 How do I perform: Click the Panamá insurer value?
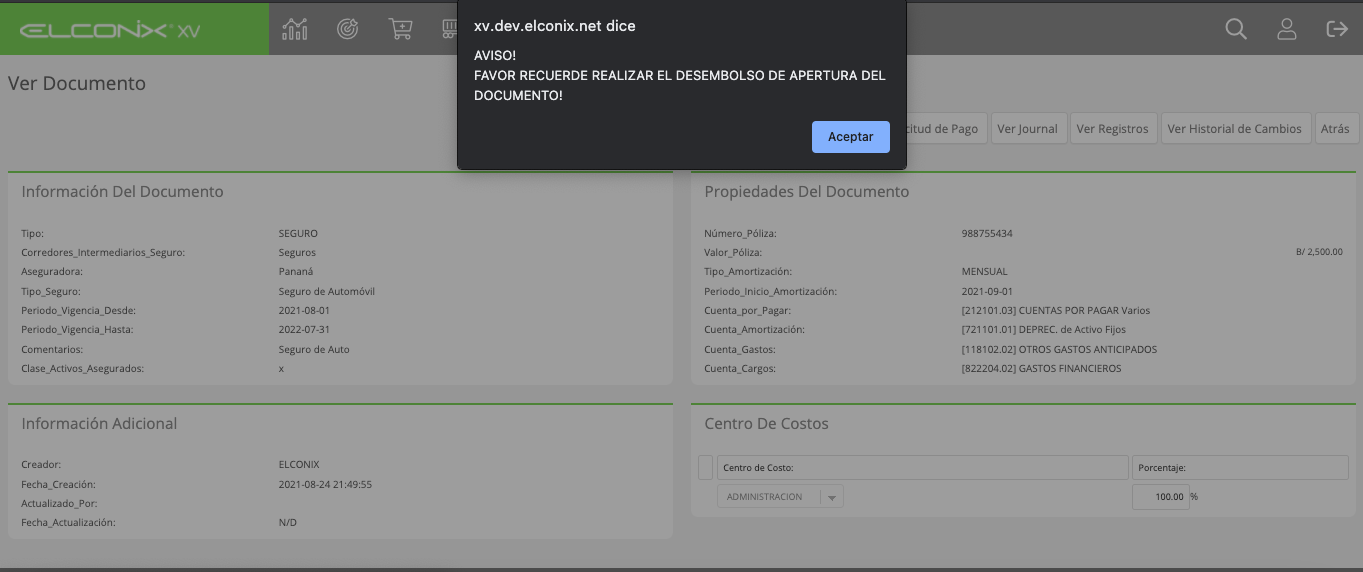click(x=296, y=272)
